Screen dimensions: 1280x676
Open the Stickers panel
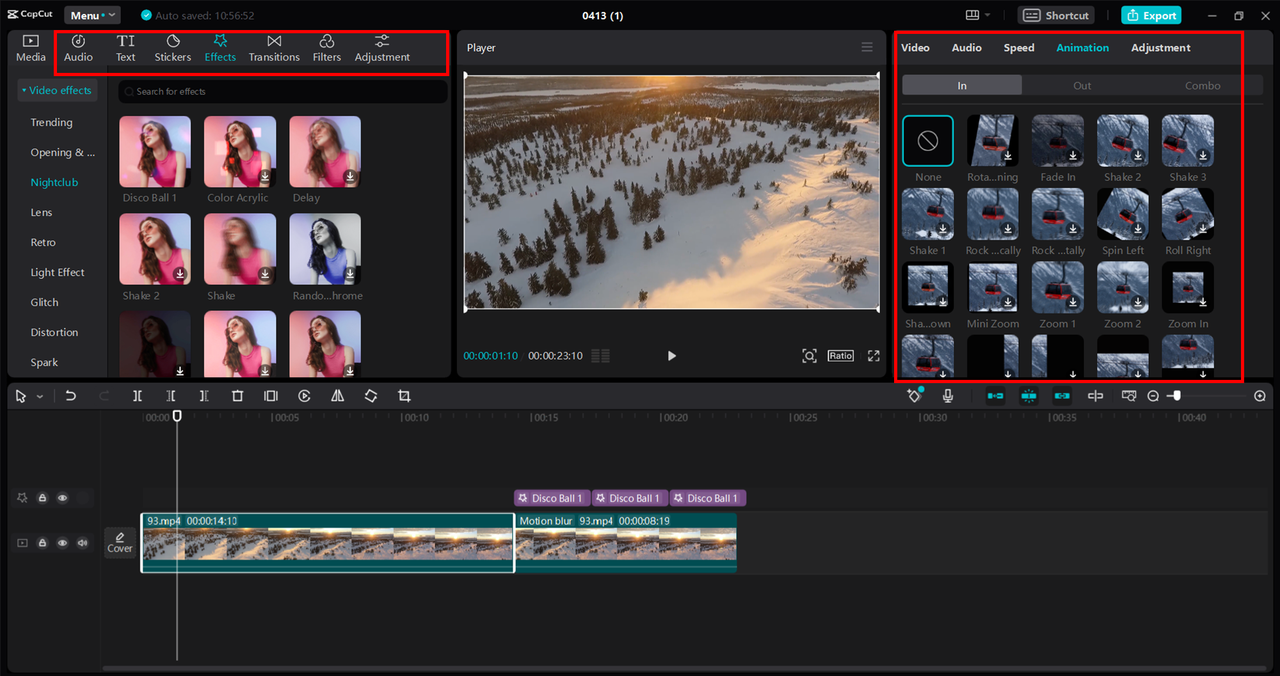click(x=172, y=48)
